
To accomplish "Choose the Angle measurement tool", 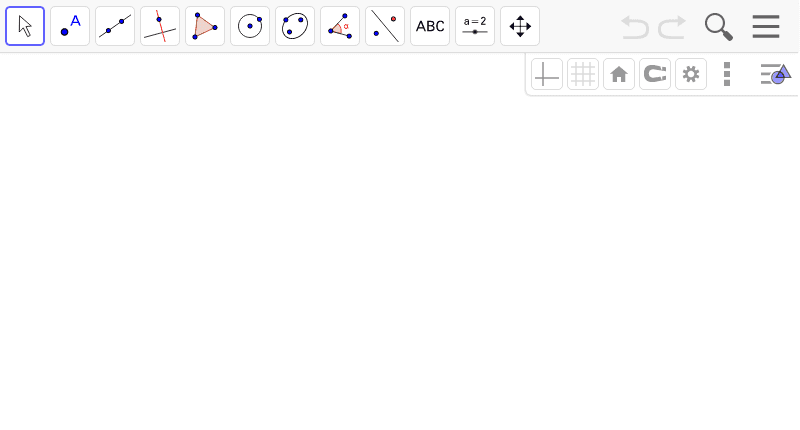I will click(340, 26).
